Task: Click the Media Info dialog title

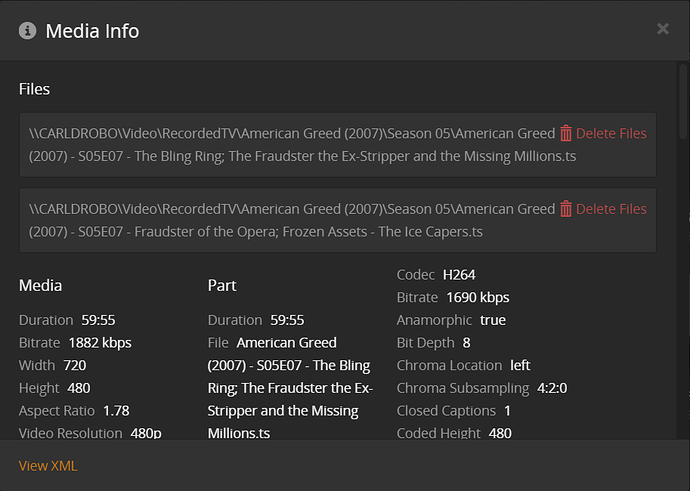Action: coord(92,31)
